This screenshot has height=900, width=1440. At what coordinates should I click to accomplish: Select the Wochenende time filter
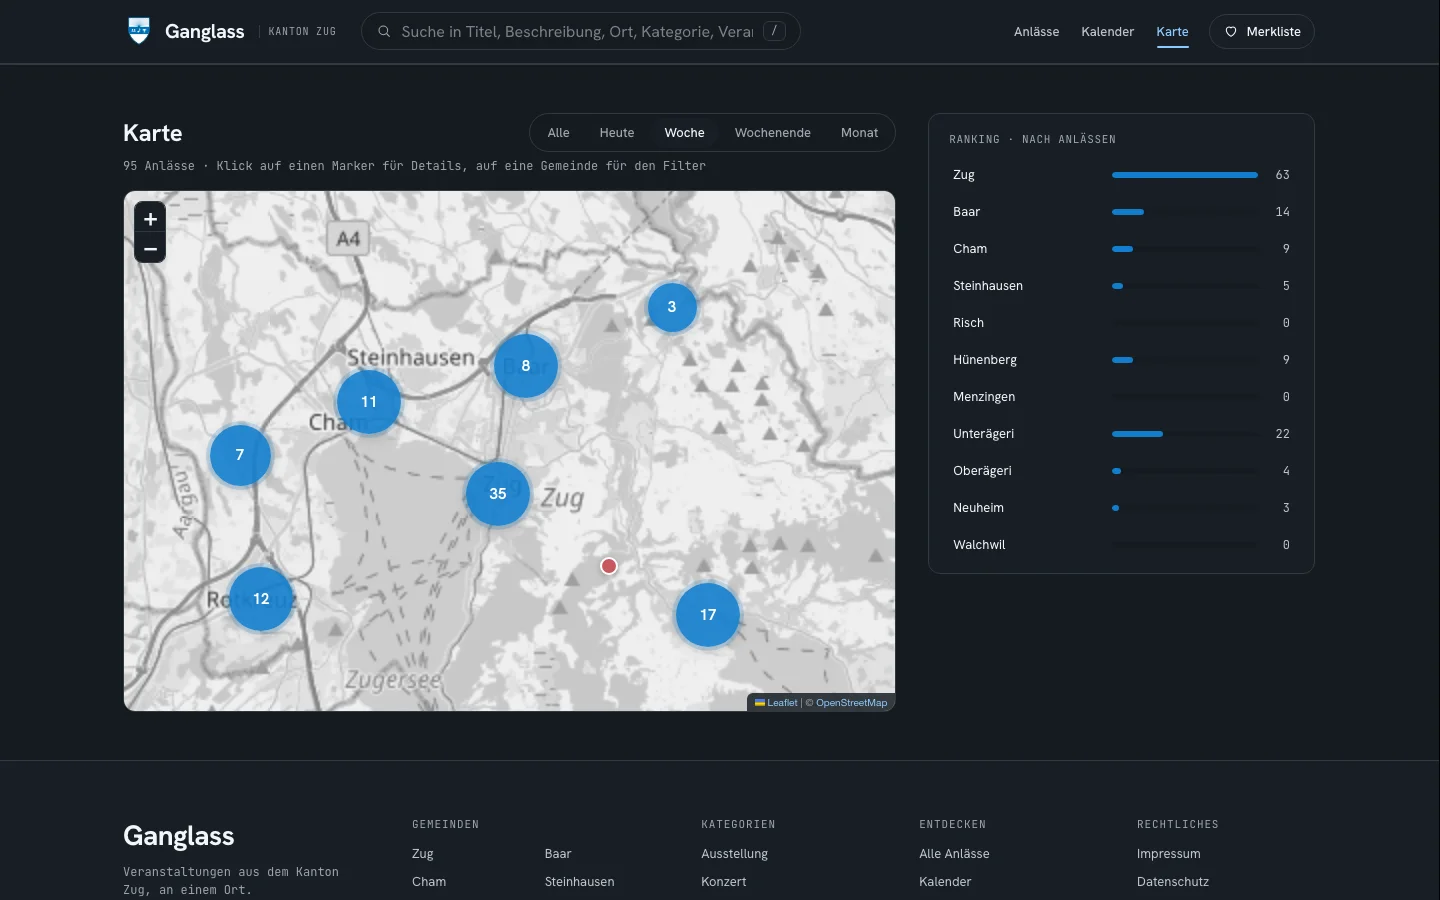point(773,133)
